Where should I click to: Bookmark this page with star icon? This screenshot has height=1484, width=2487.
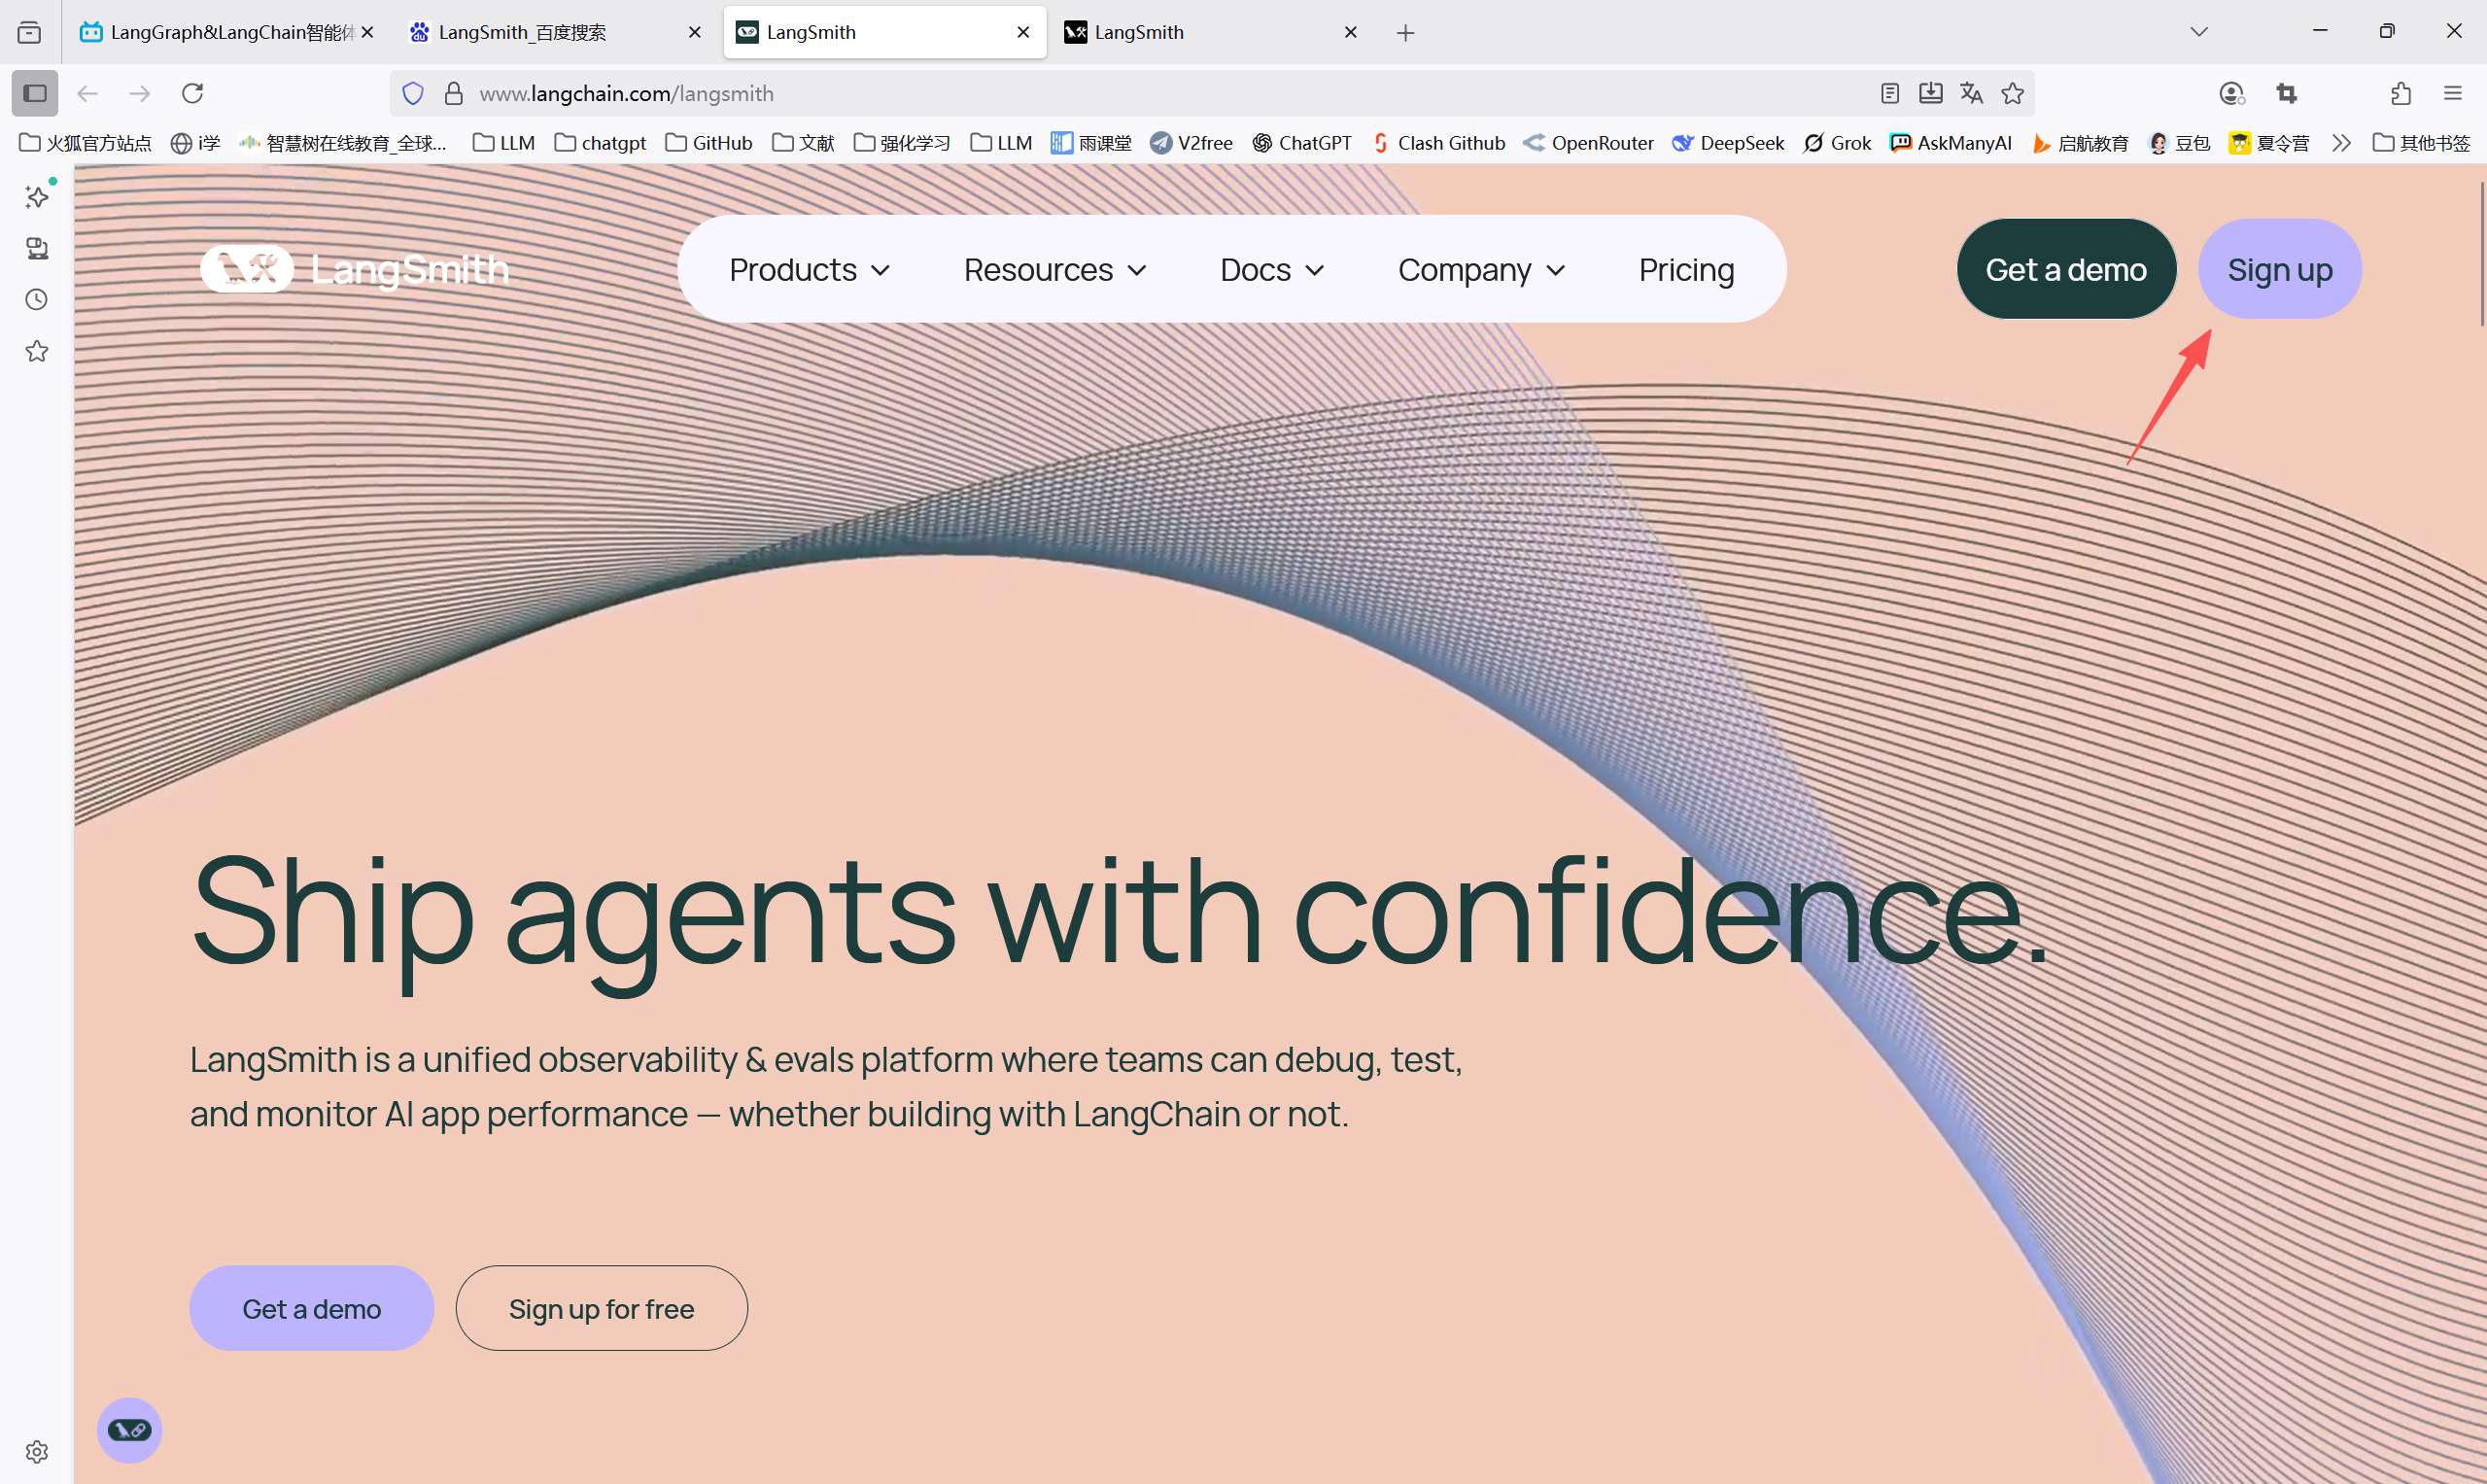[x=2012, y=93]
